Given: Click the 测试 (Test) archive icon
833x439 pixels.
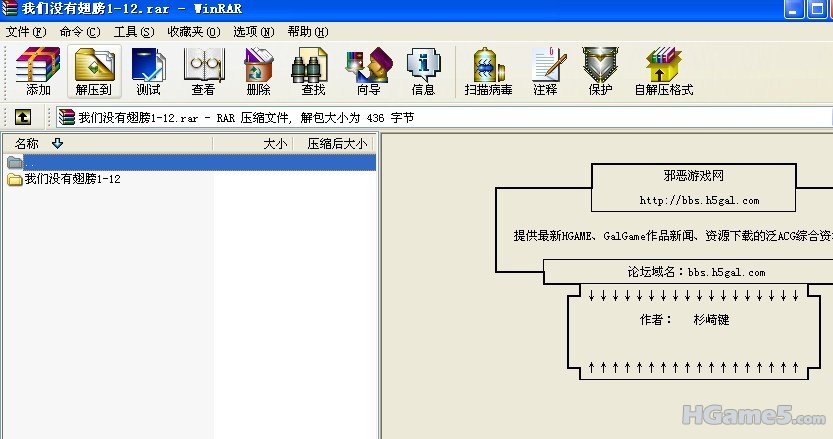Looking at the screenshot, I should pyautogui.click(x=148, y=71).
